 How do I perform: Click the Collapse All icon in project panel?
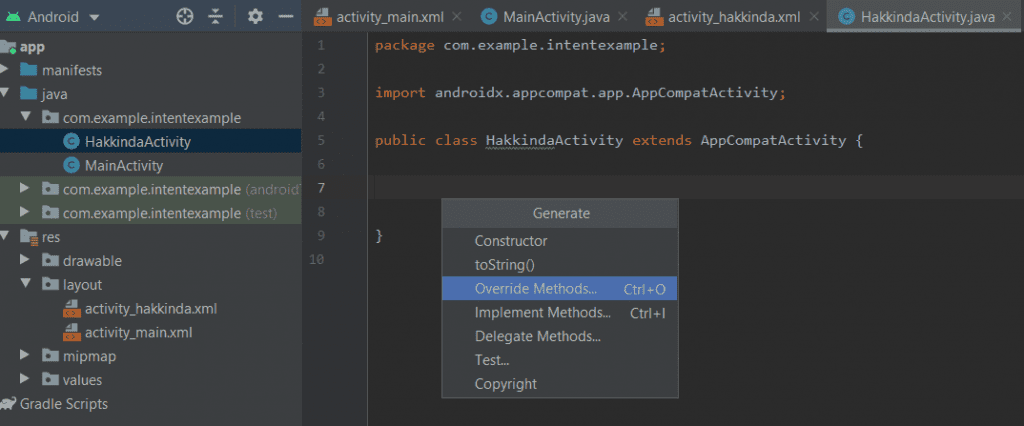(x=216, y=17)
